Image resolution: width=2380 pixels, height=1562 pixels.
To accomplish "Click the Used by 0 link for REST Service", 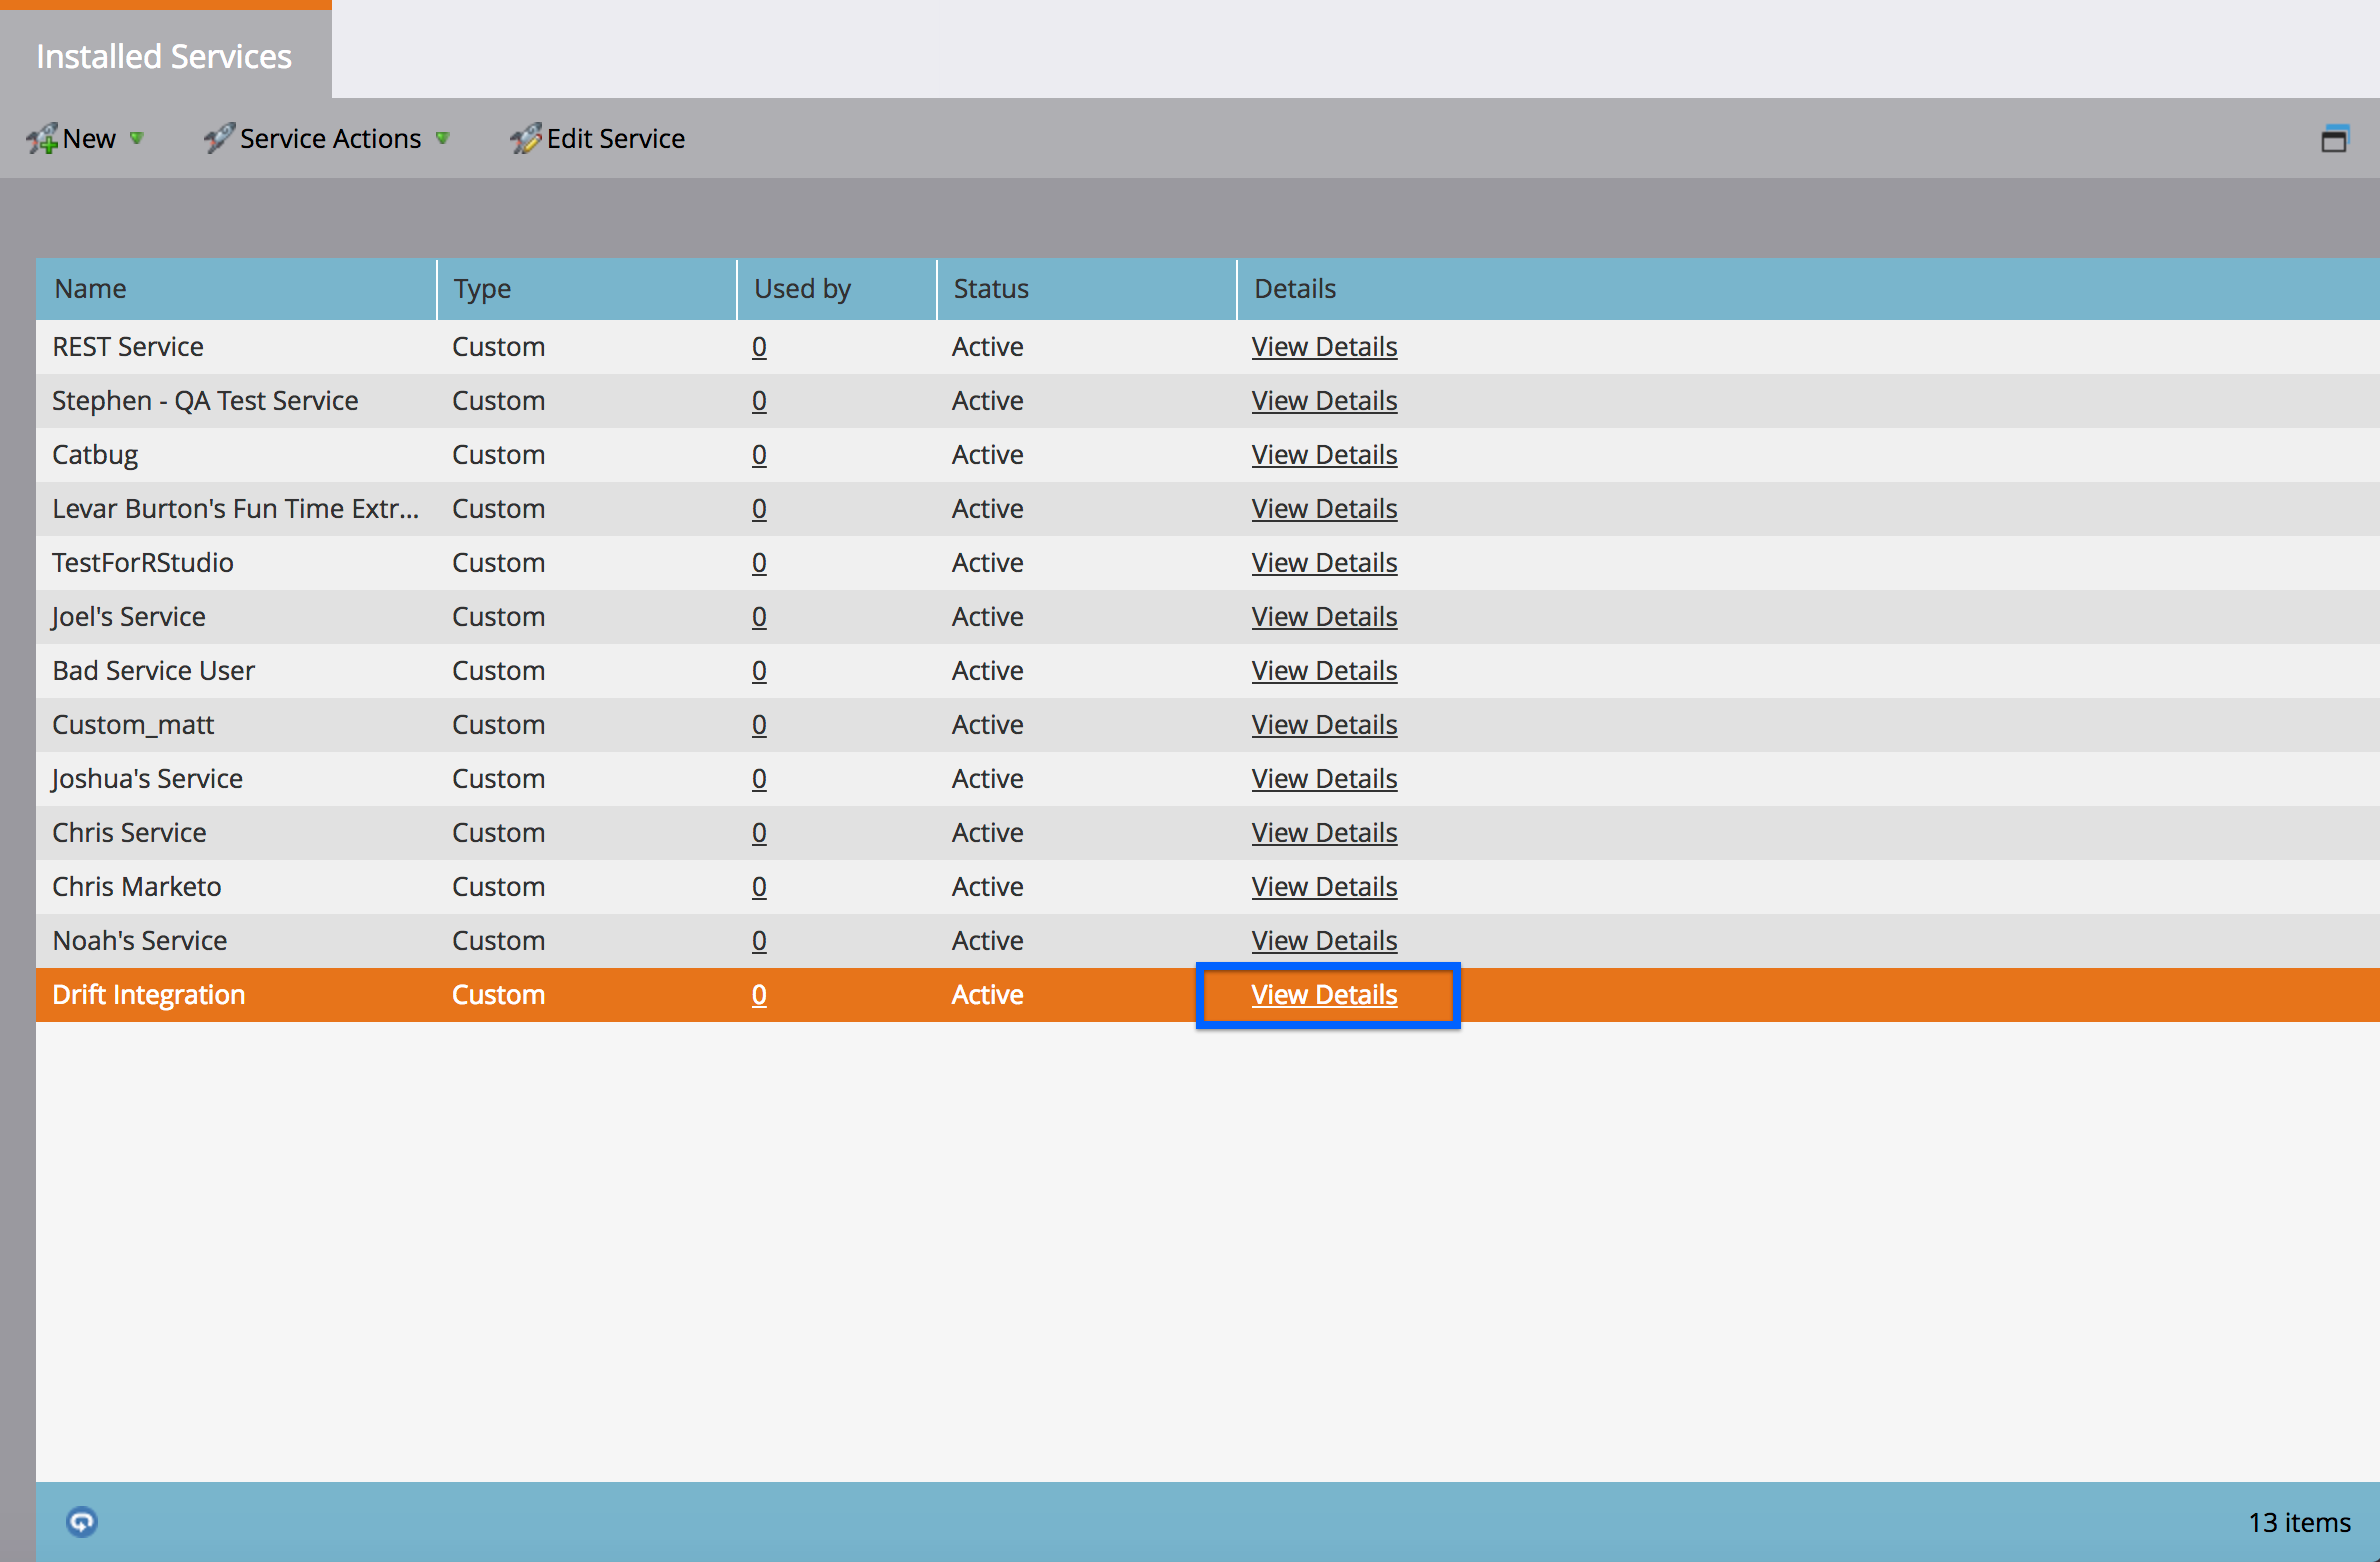I will point(759,347).
